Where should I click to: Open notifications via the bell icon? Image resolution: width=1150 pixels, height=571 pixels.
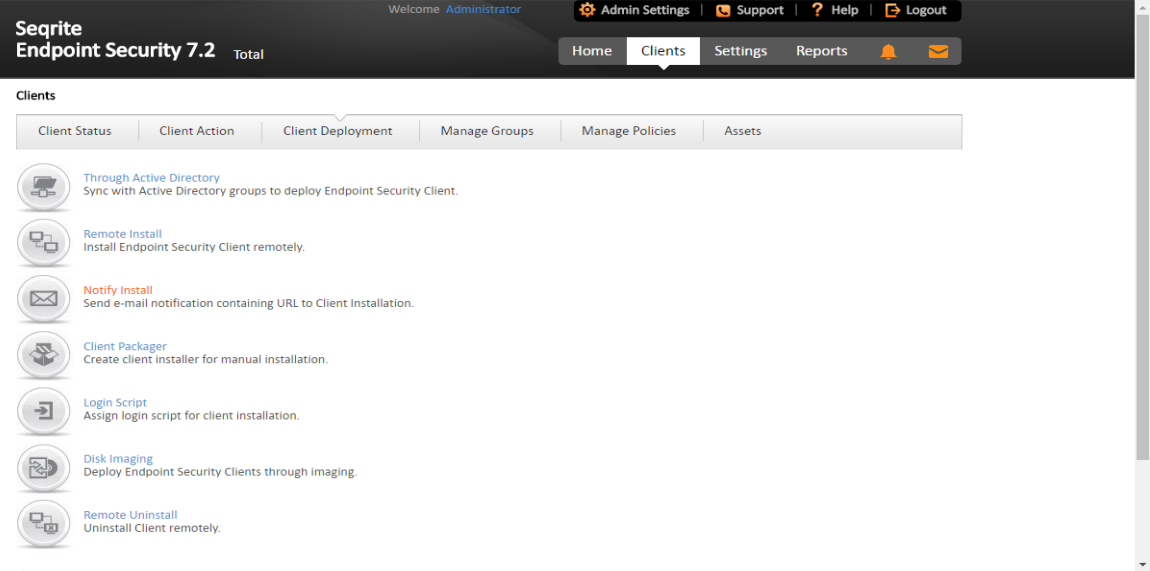[x=888, y=51]
